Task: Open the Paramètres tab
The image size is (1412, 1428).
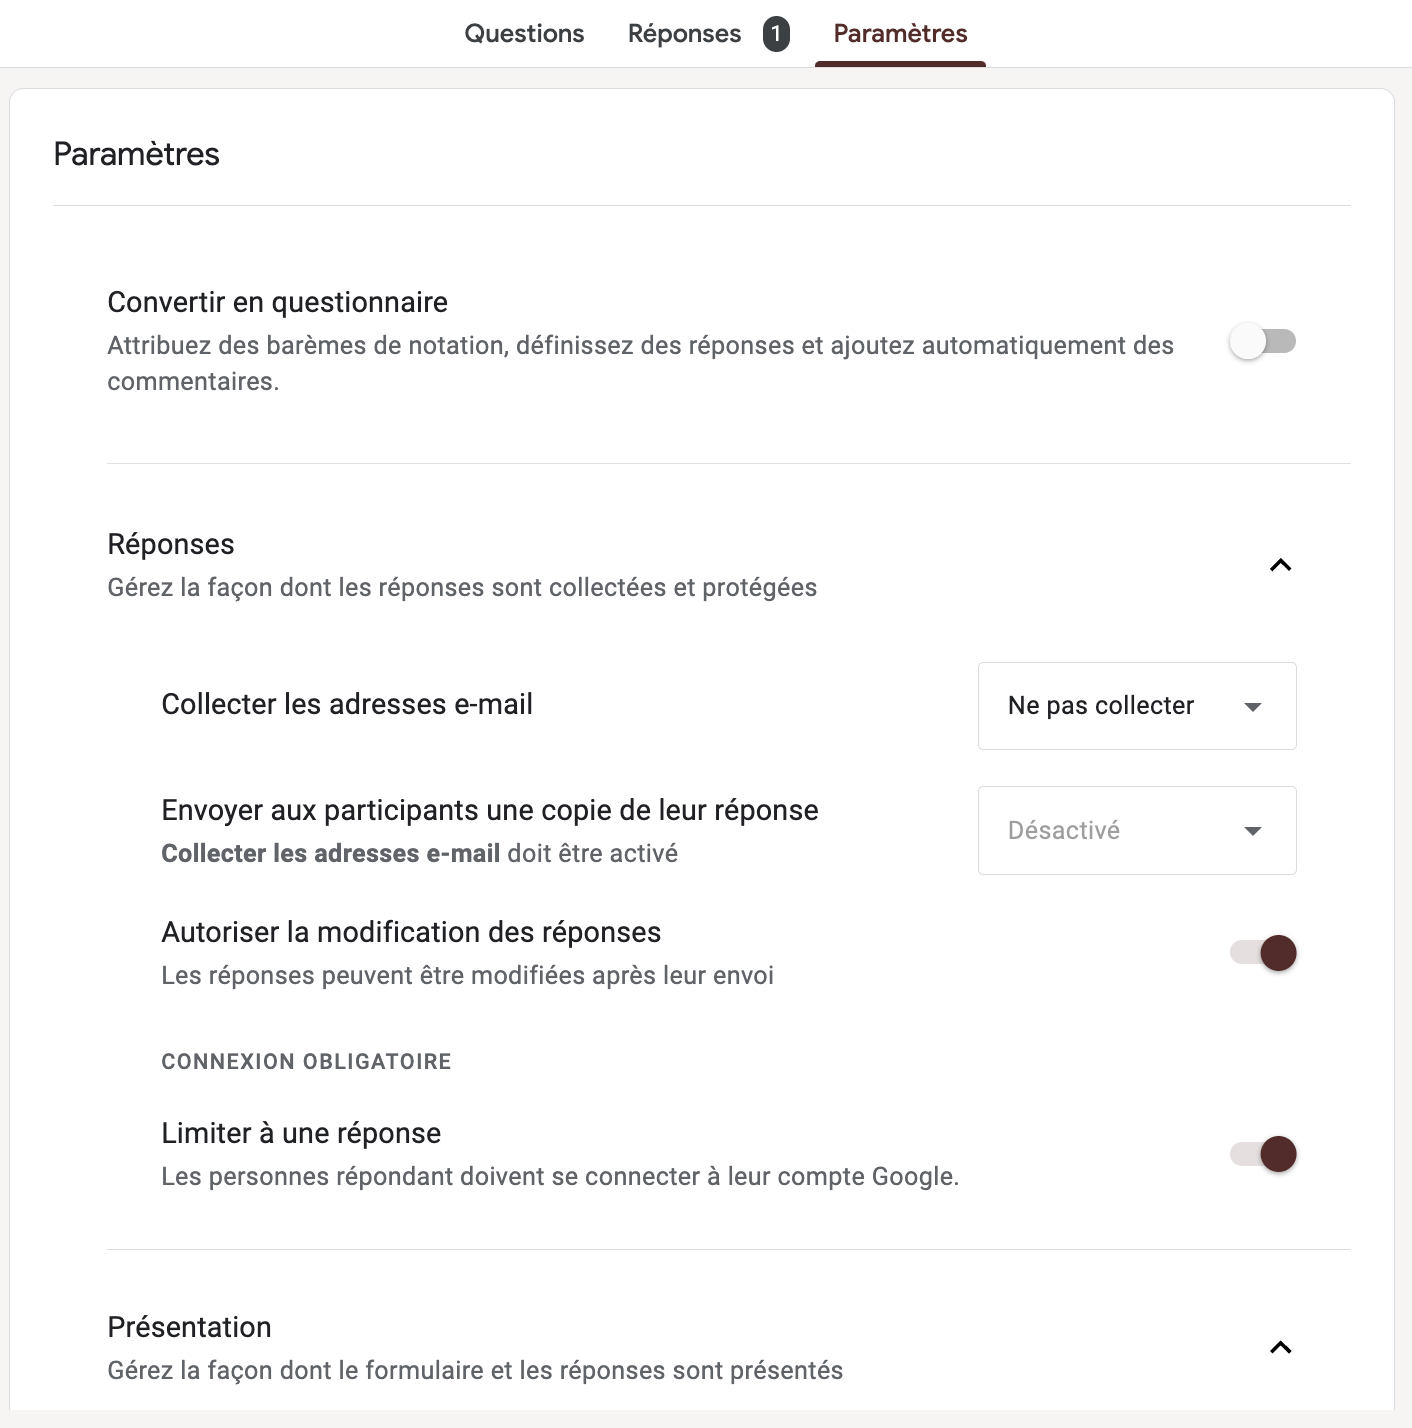Action: (x=900, y=33)
